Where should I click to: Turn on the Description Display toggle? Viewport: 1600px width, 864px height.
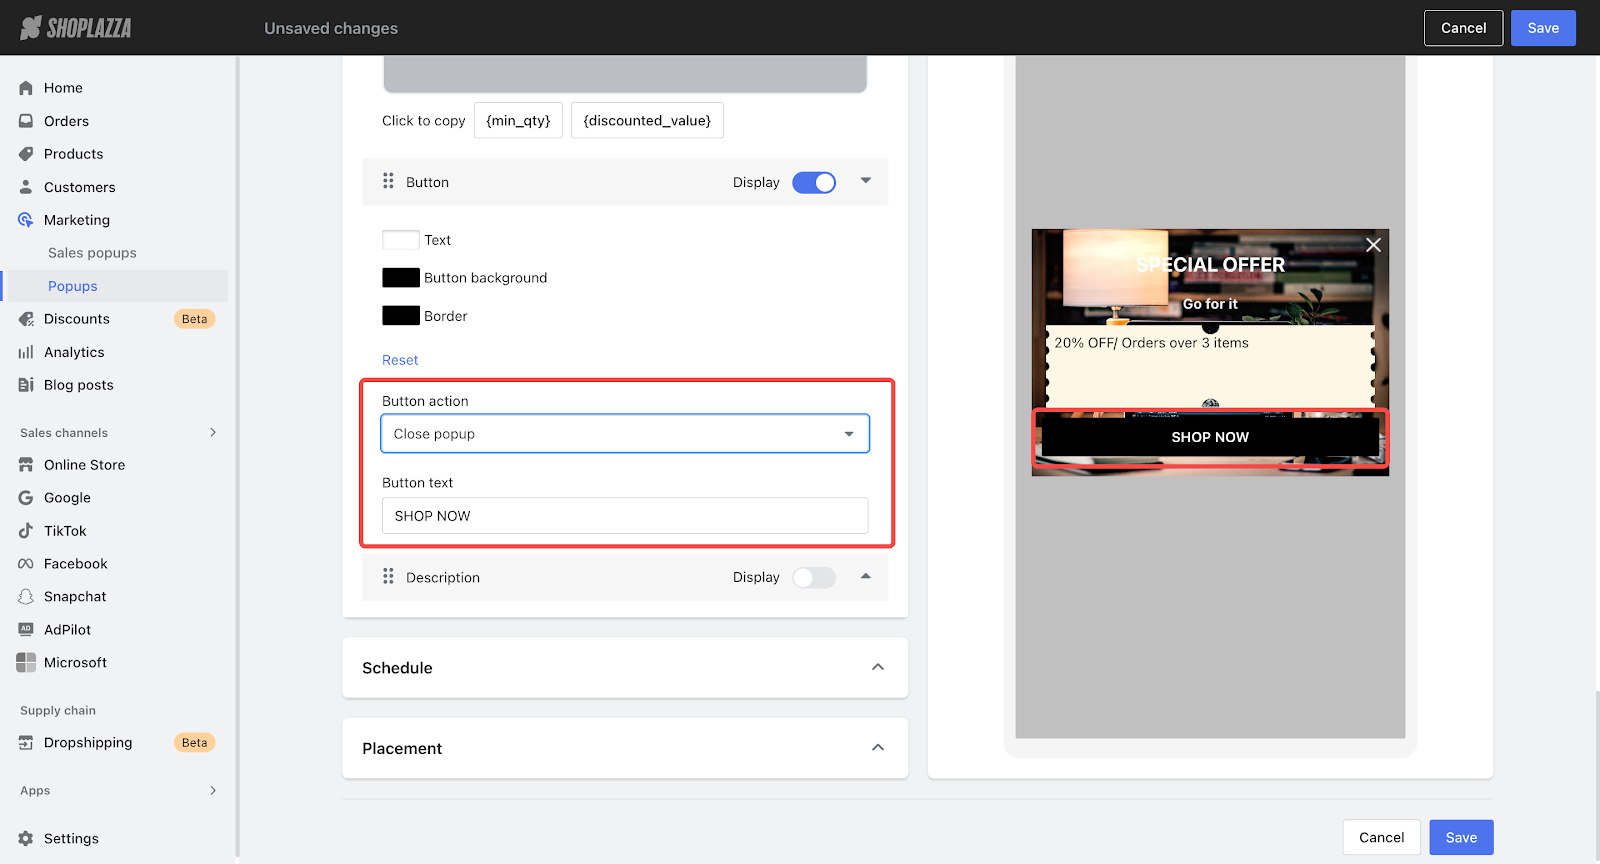pos(814,578)
